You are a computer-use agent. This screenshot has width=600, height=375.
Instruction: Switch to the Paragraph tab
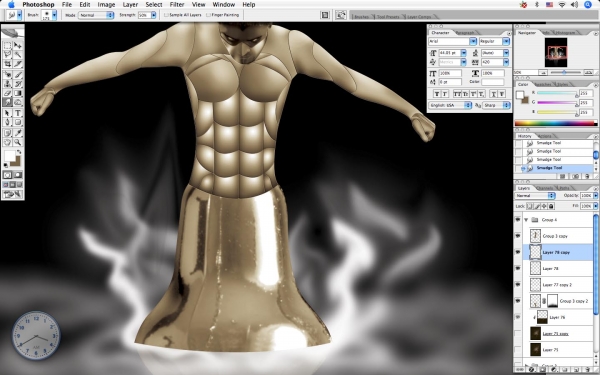(465, 33)
